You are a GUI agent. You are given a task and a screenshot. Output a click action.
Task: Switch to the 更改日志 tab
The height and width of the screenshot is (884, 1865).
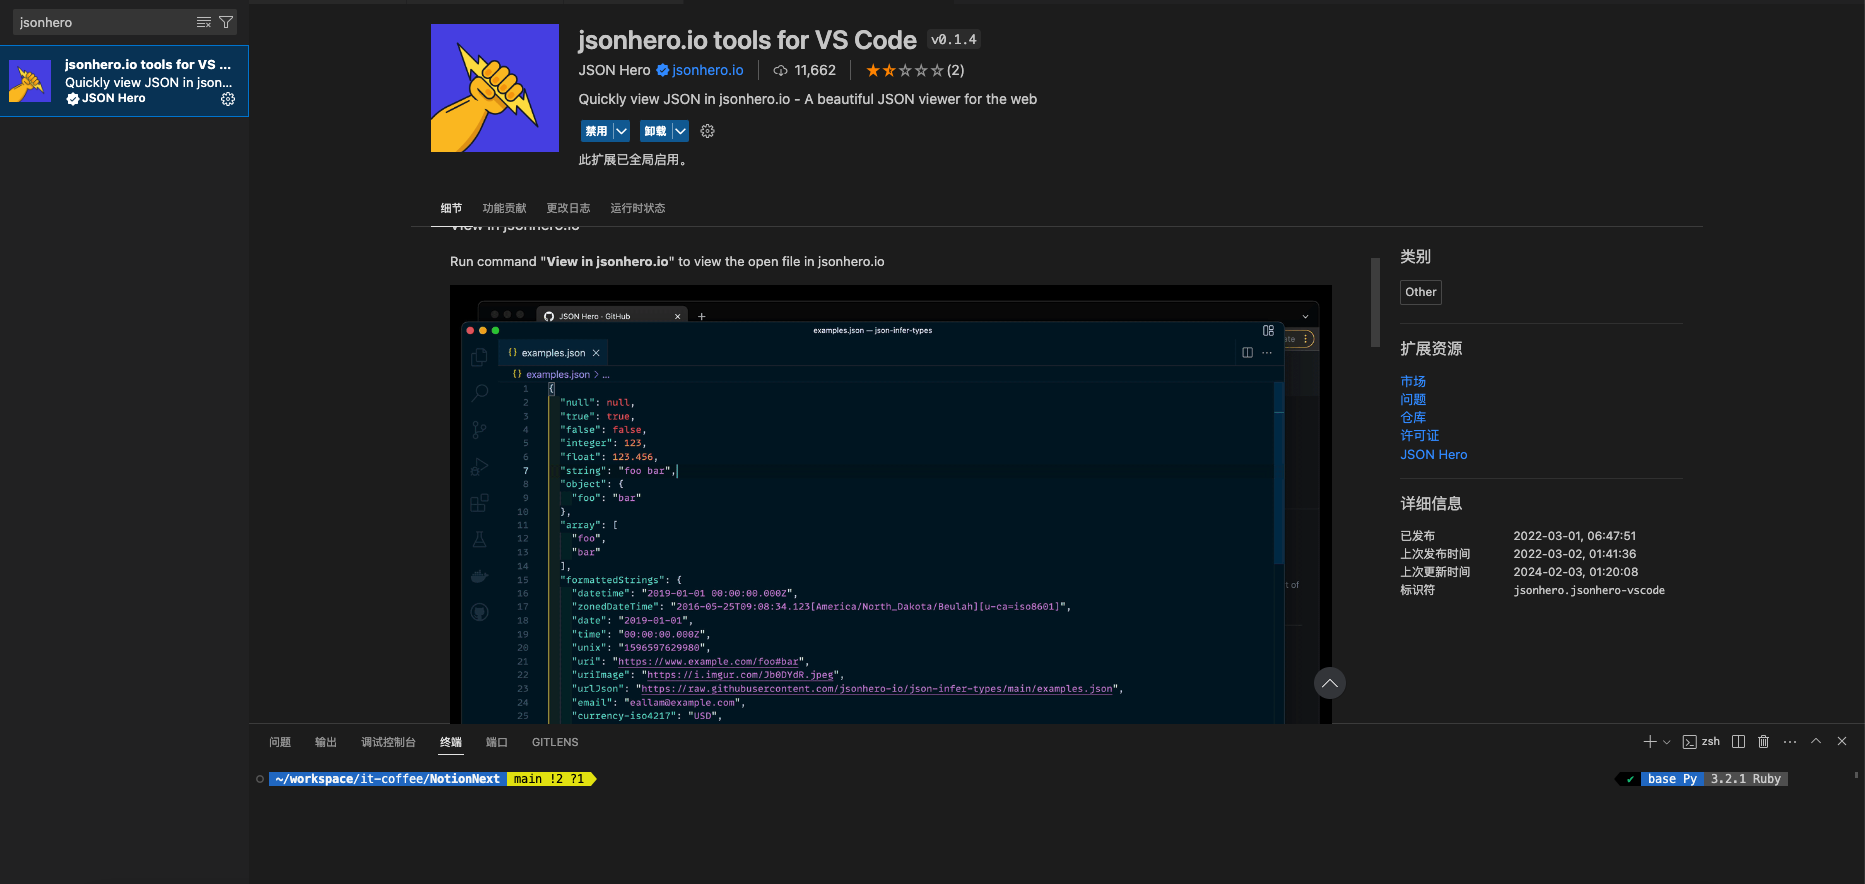[x=568, y=208]
